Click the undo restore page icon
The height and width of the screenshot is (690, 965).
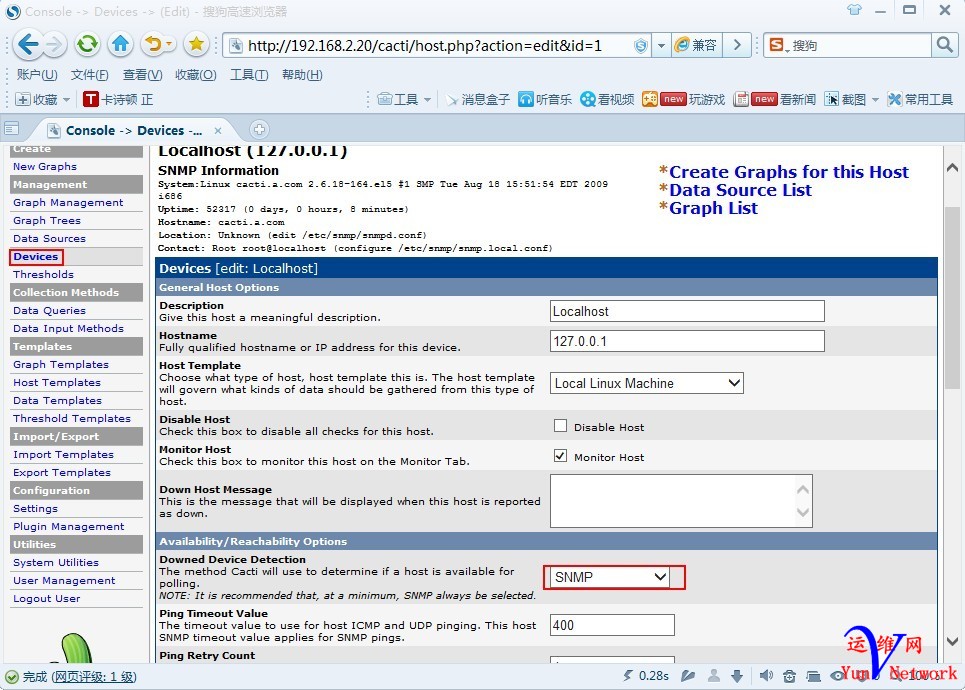coord(153,44)
